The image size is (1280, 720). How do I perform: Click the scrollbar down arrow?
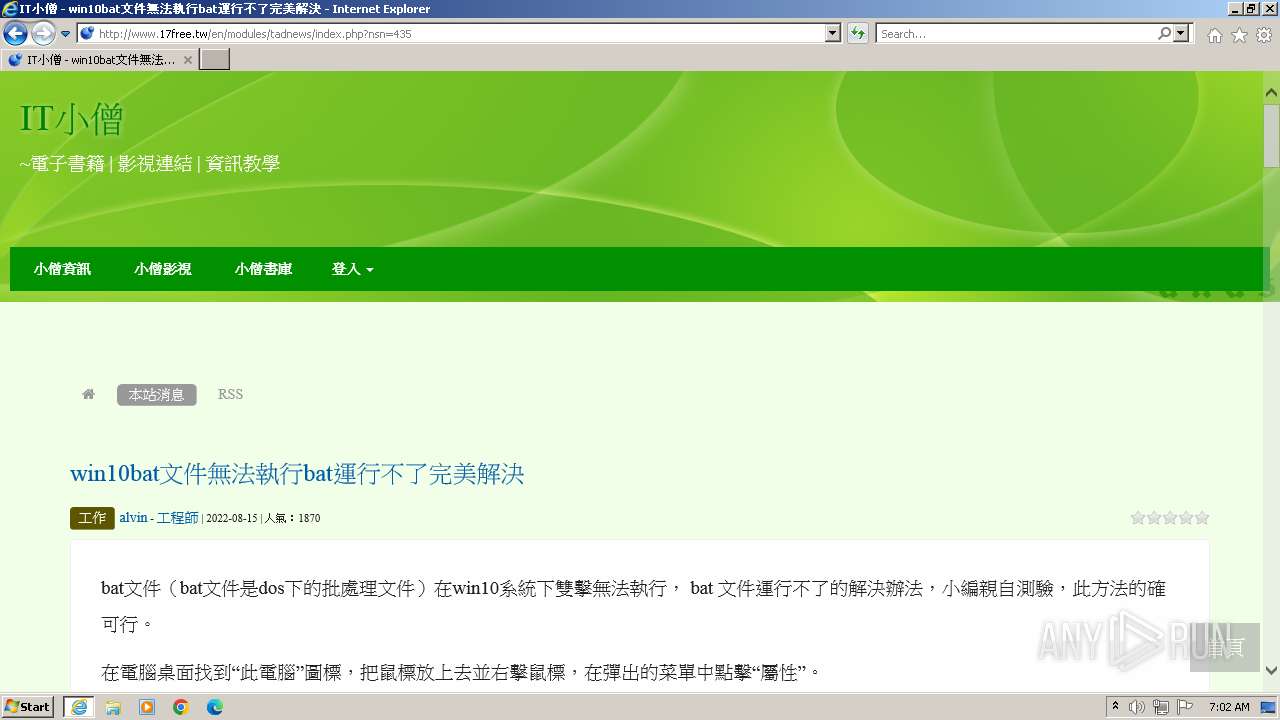1271,671
